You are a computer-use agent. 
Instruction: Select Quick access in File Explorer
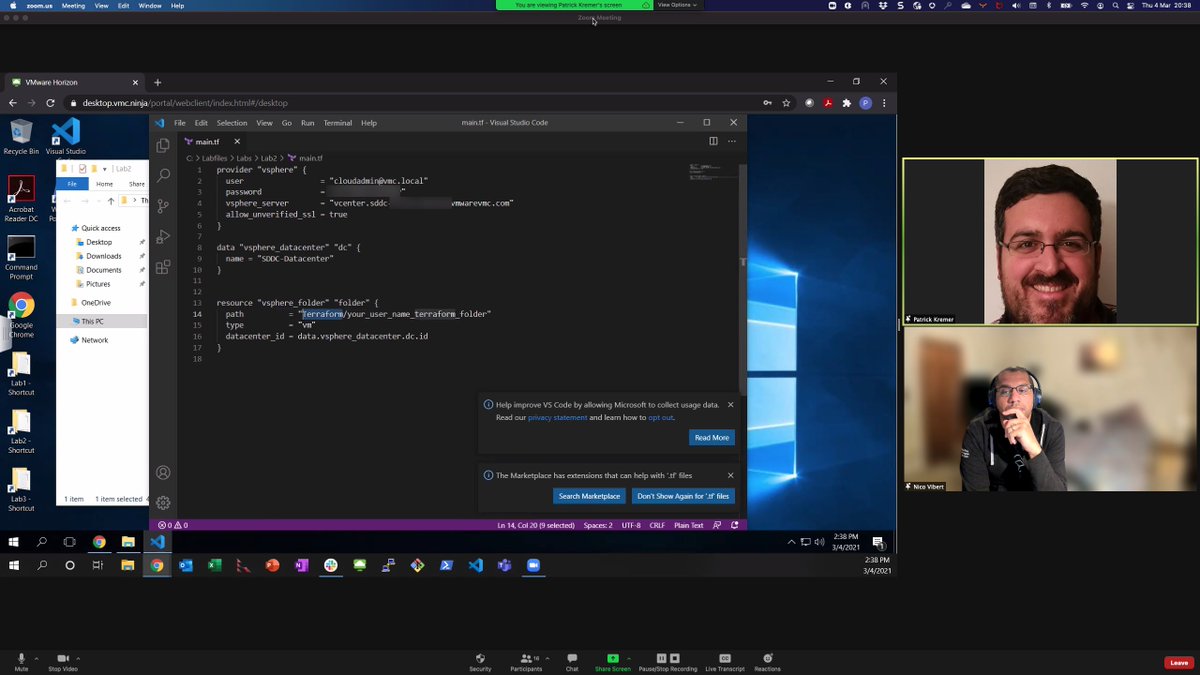click(101, 228)
